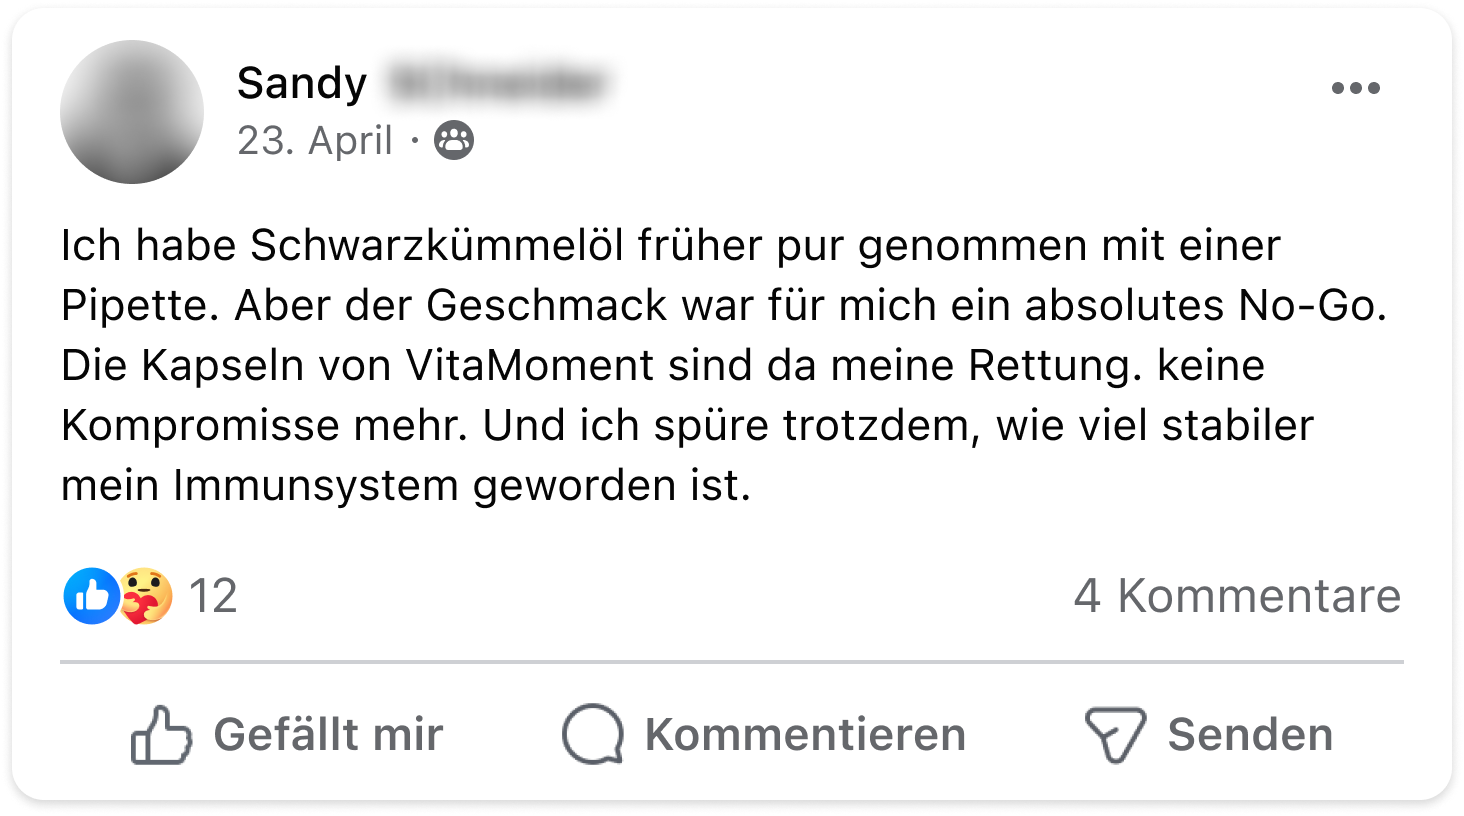Click the care hug emoji reaction

pos(147,596)
